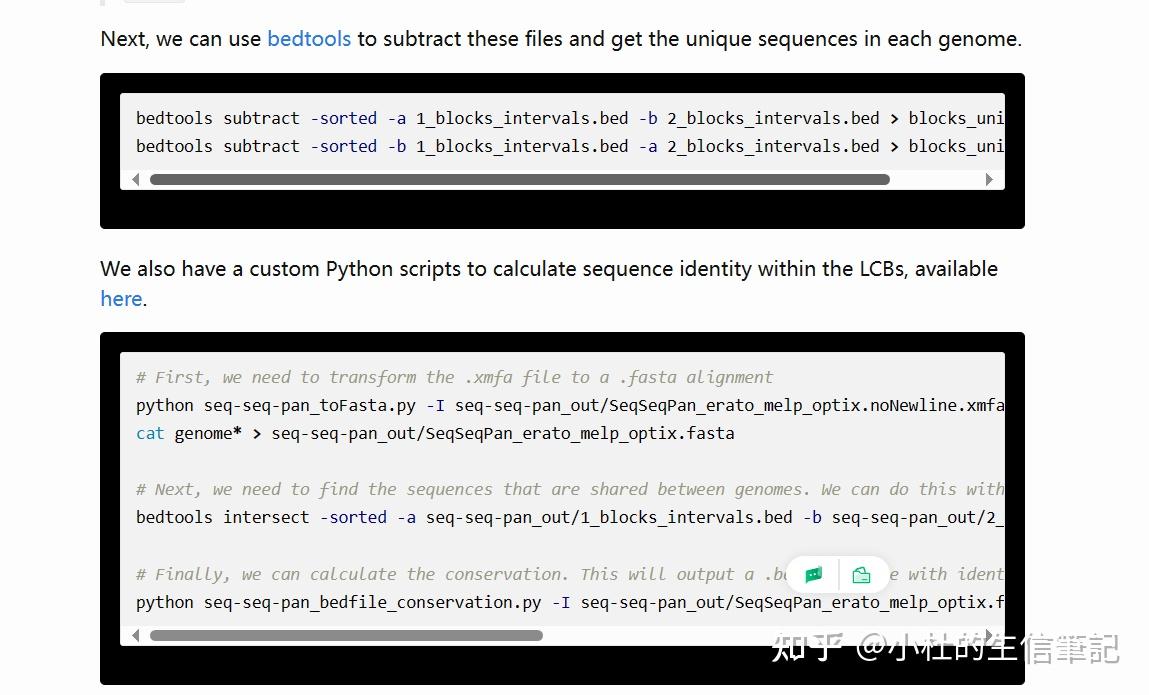Click the green chat bubble floating icon
Screen dimensions: 1149x695
pyautogui.click(x=813, y=575)
